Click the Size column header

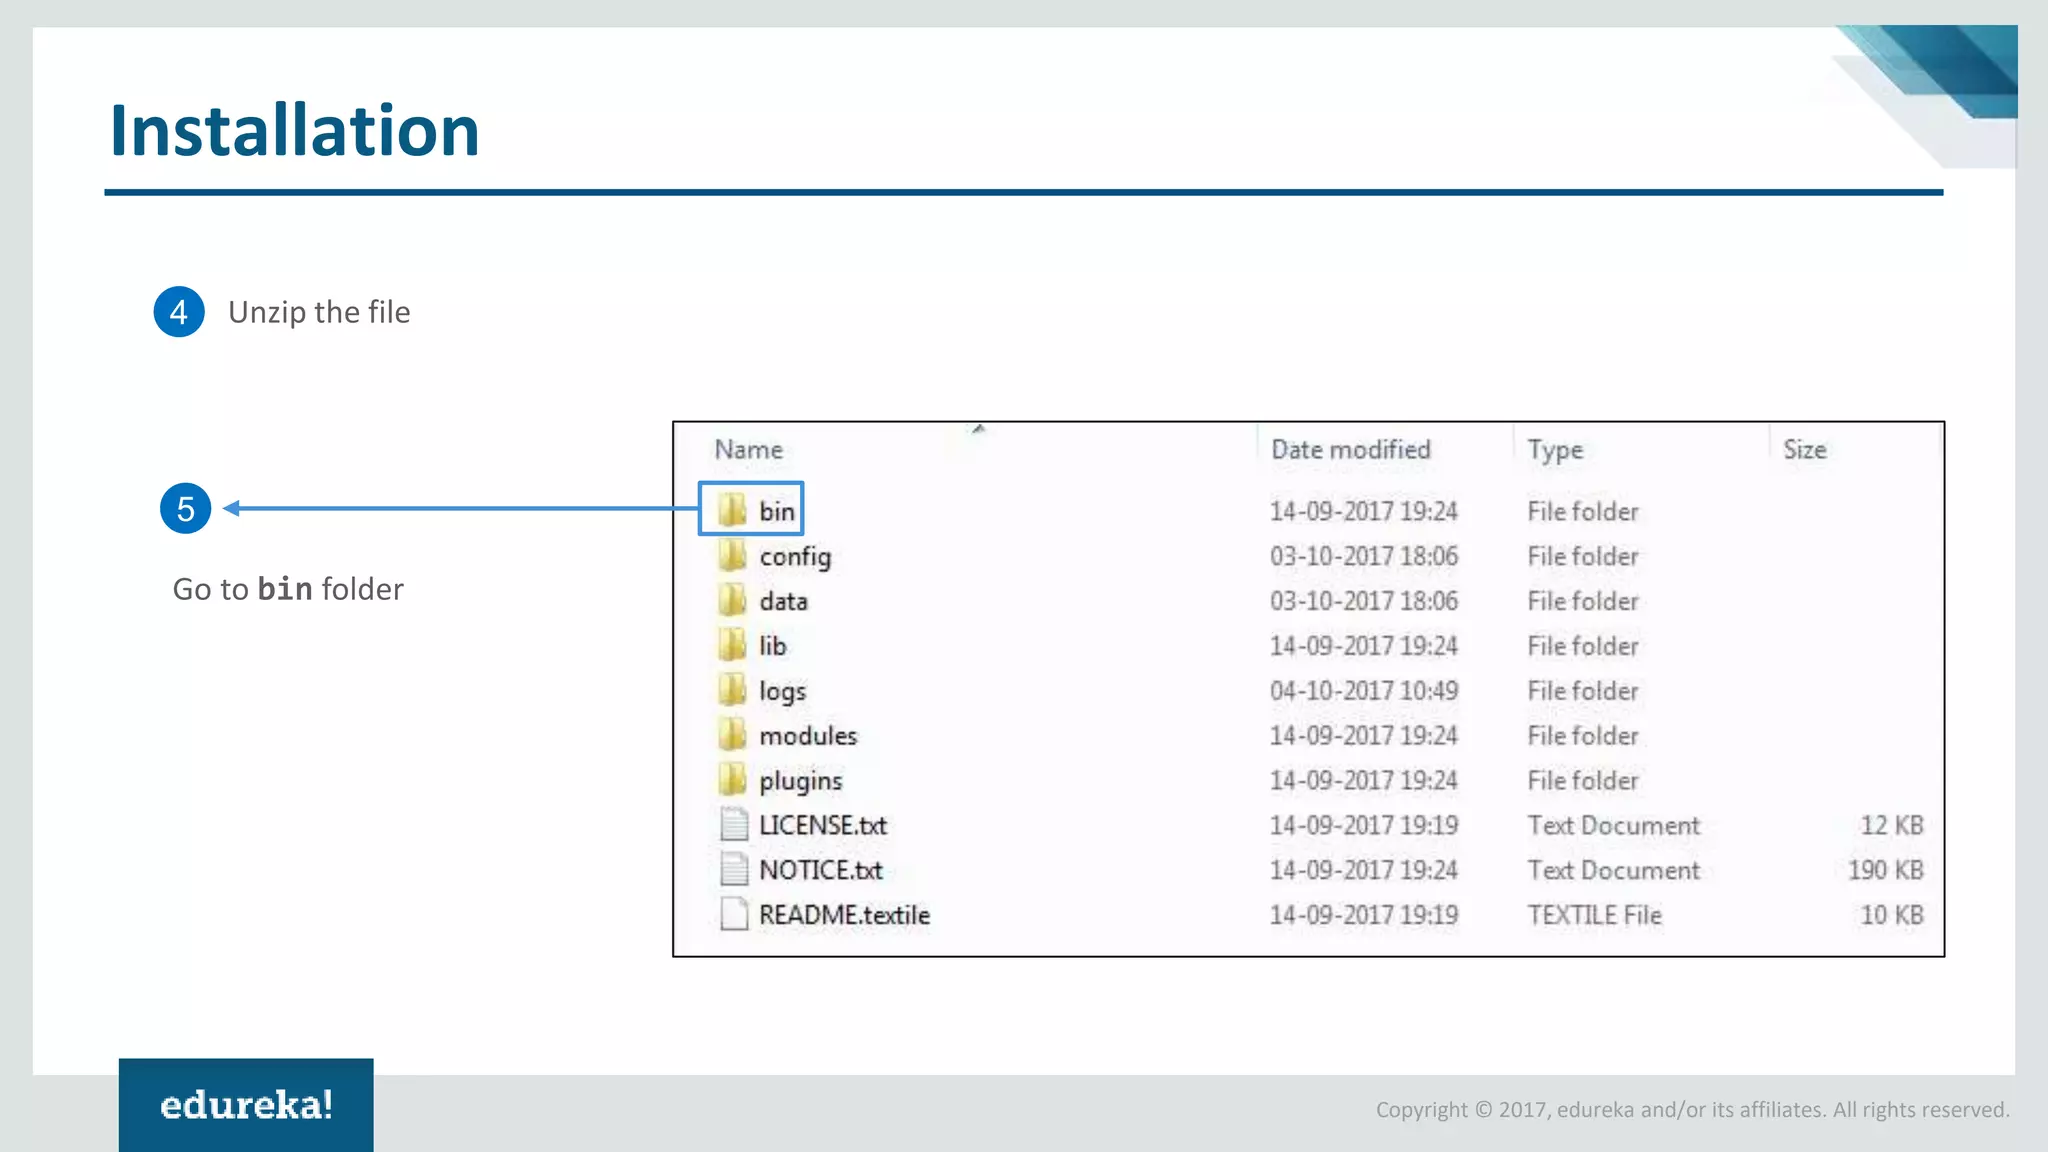click(x=1804, y=450)
